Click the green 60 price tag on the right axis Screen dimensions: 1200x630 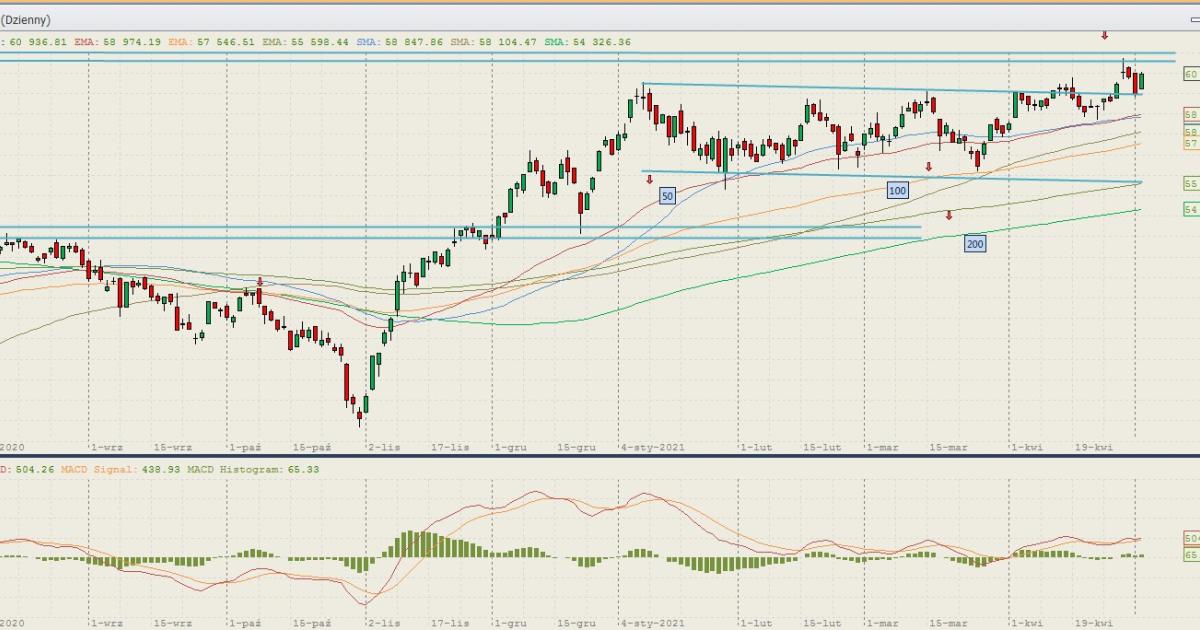coord(1191,74)
